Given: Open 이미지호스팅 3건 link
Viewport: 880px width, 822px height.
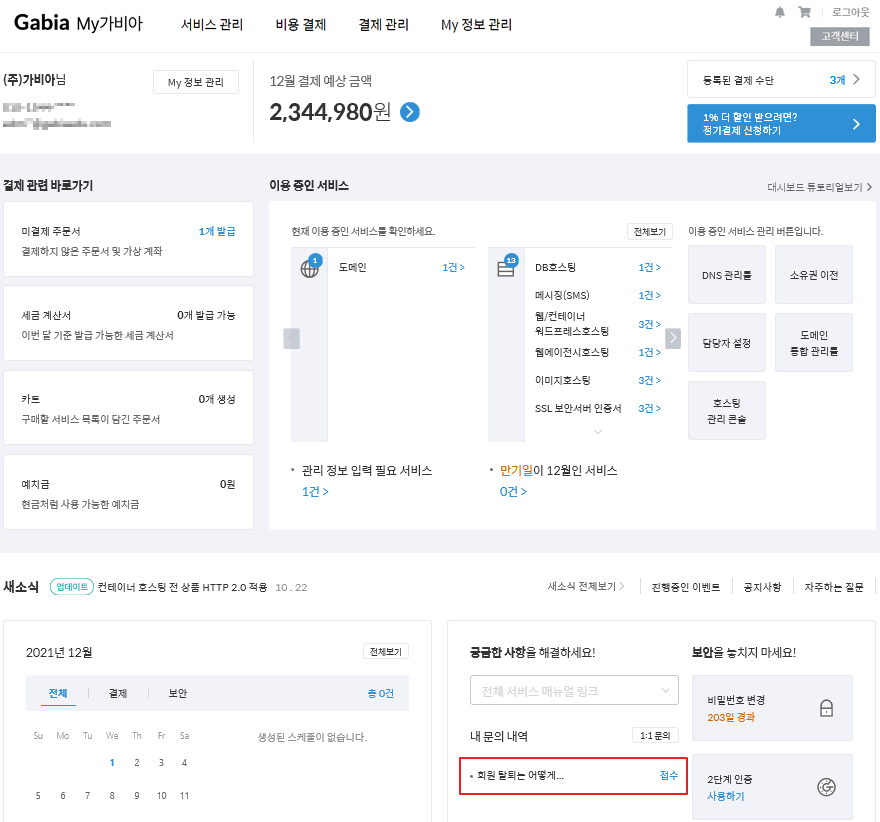Looking at the screenshot, I should [x=649, y=380].
